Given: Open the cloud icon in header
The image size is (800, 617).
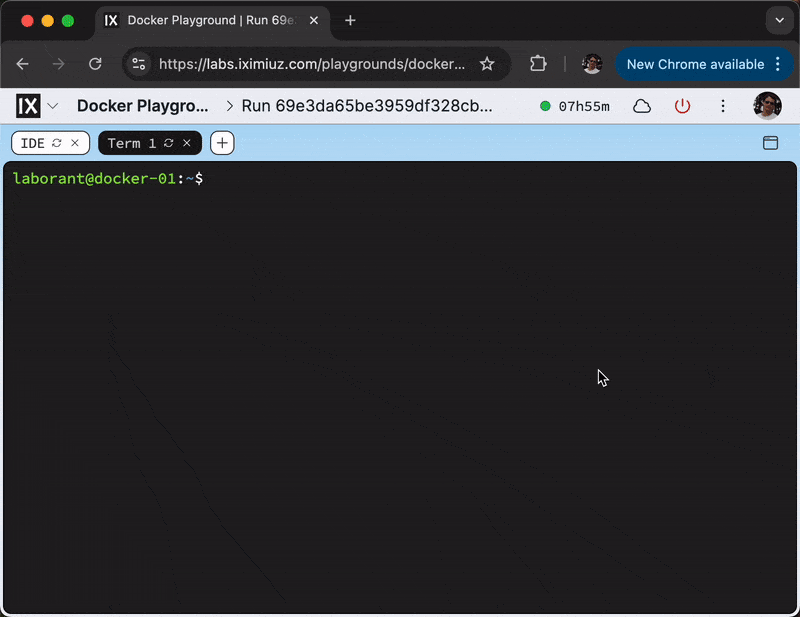Looking at the screenshot, I should click(642, 106).
